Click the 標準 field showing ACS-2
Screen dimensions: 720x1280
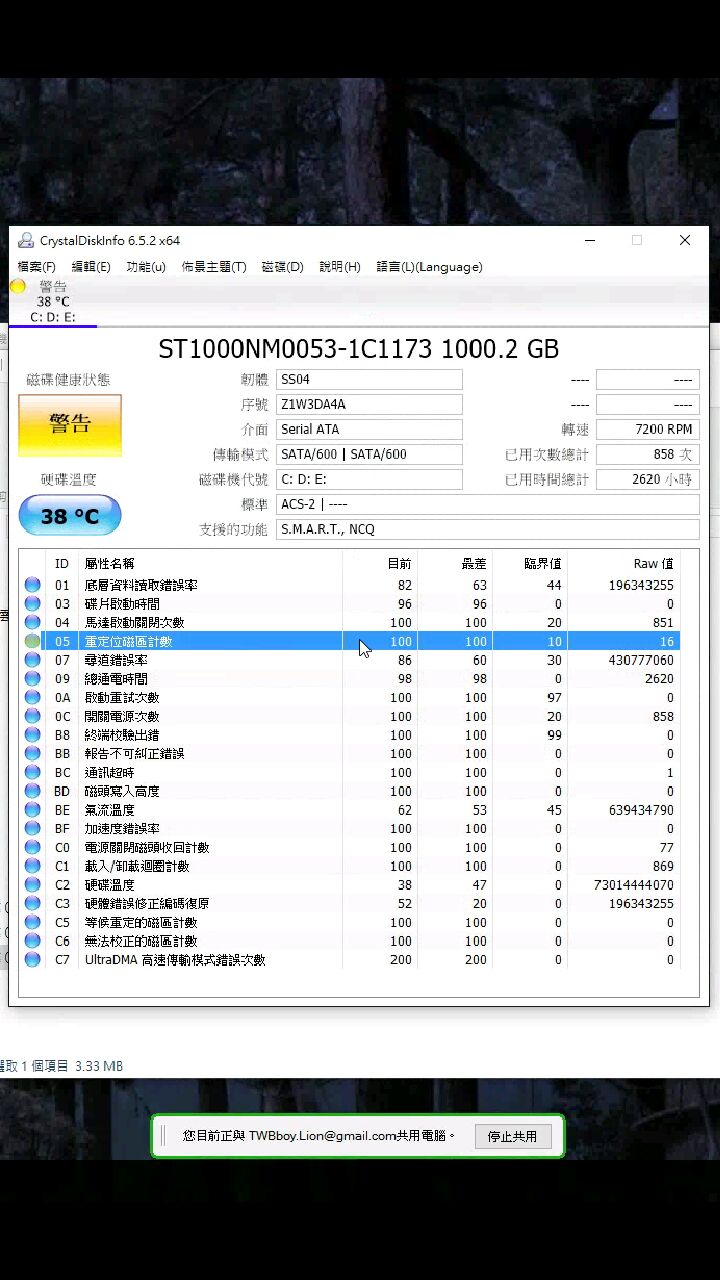tap(487, 504)
